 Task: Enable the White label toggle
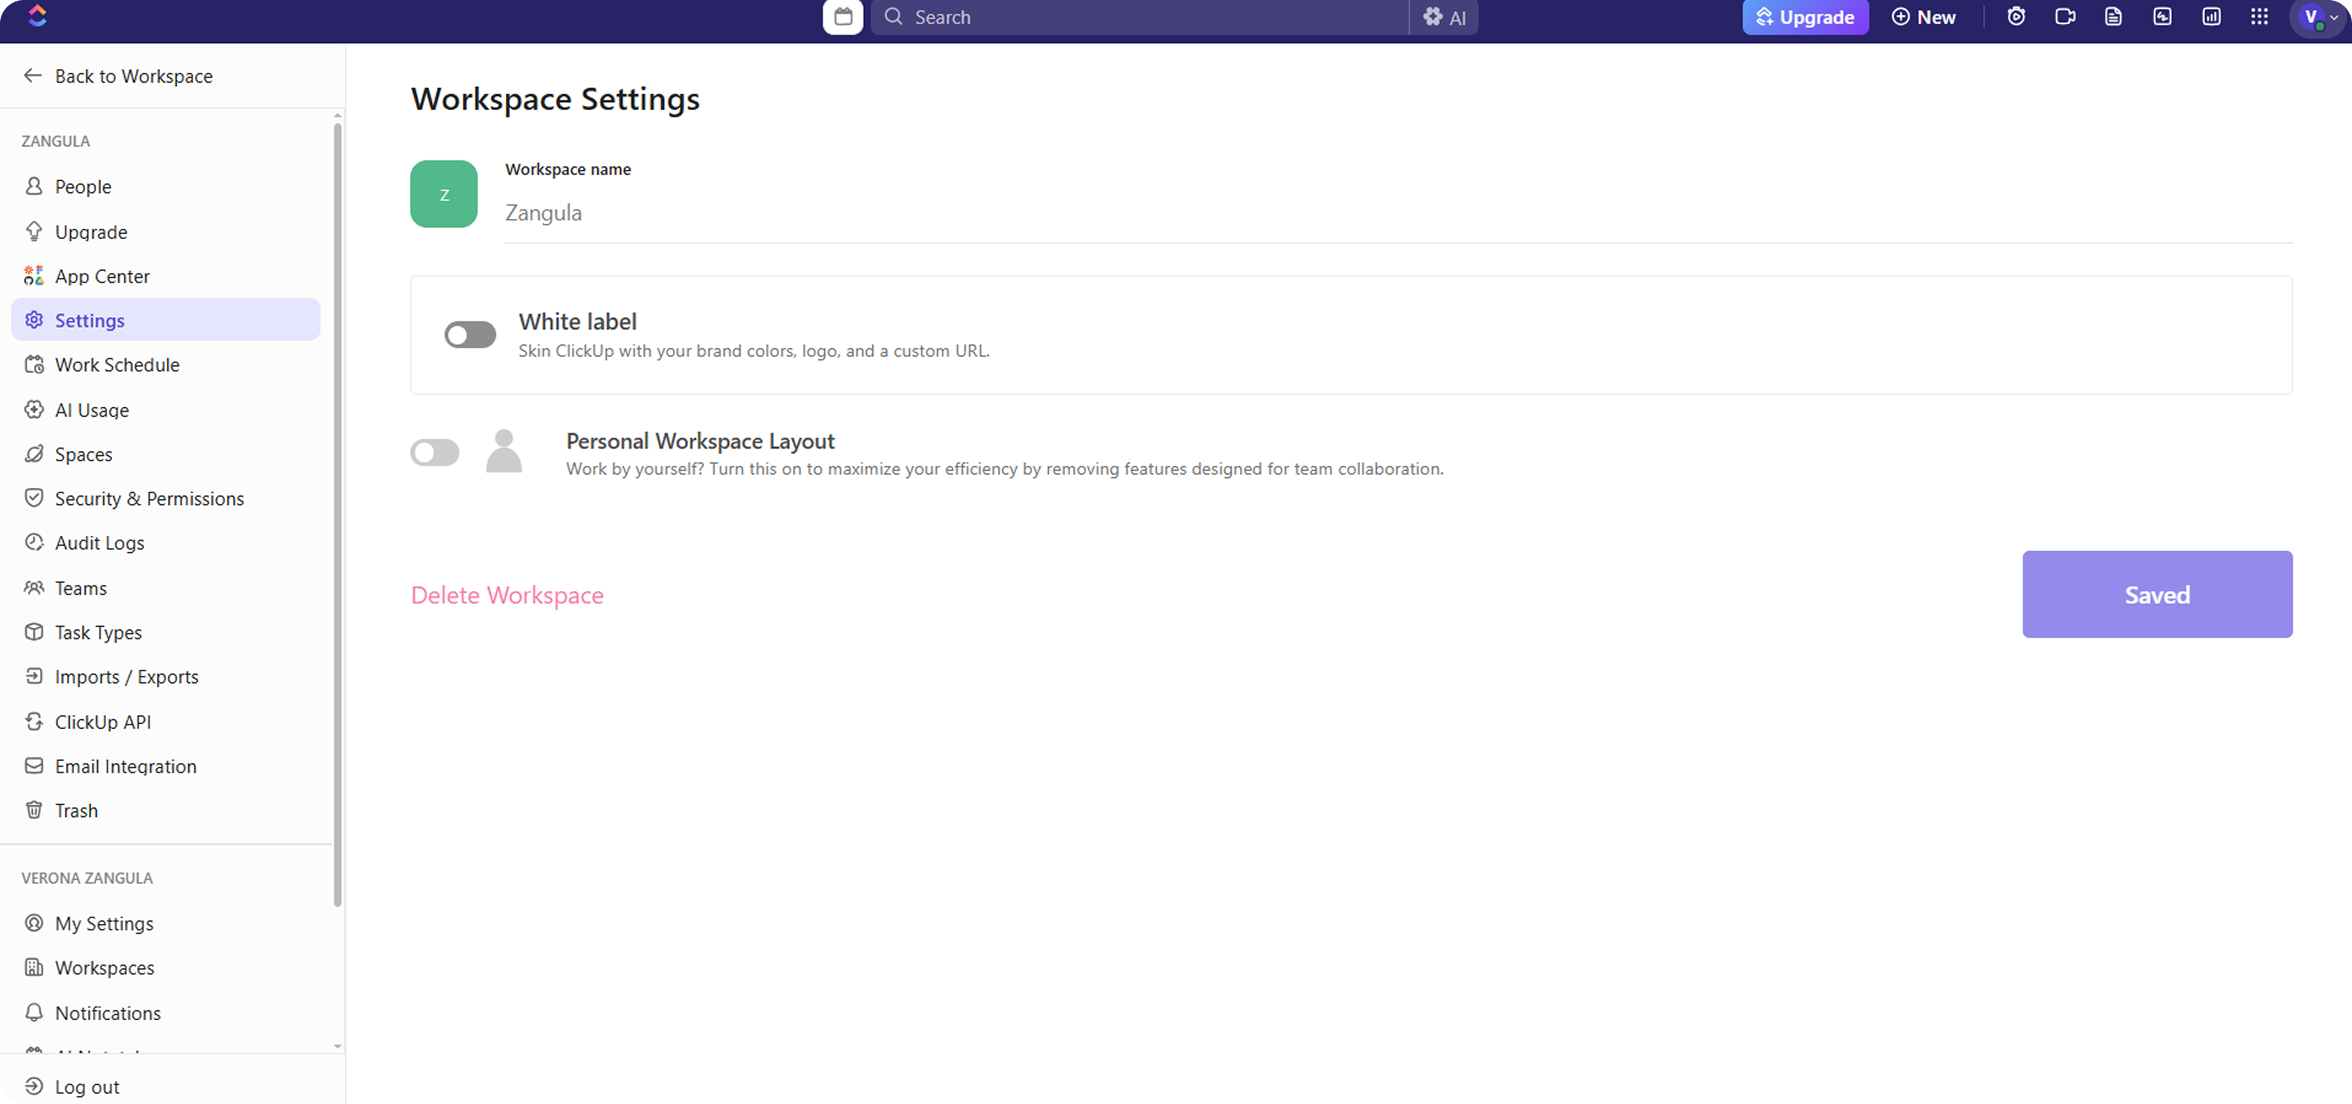[x=470, y=335]
